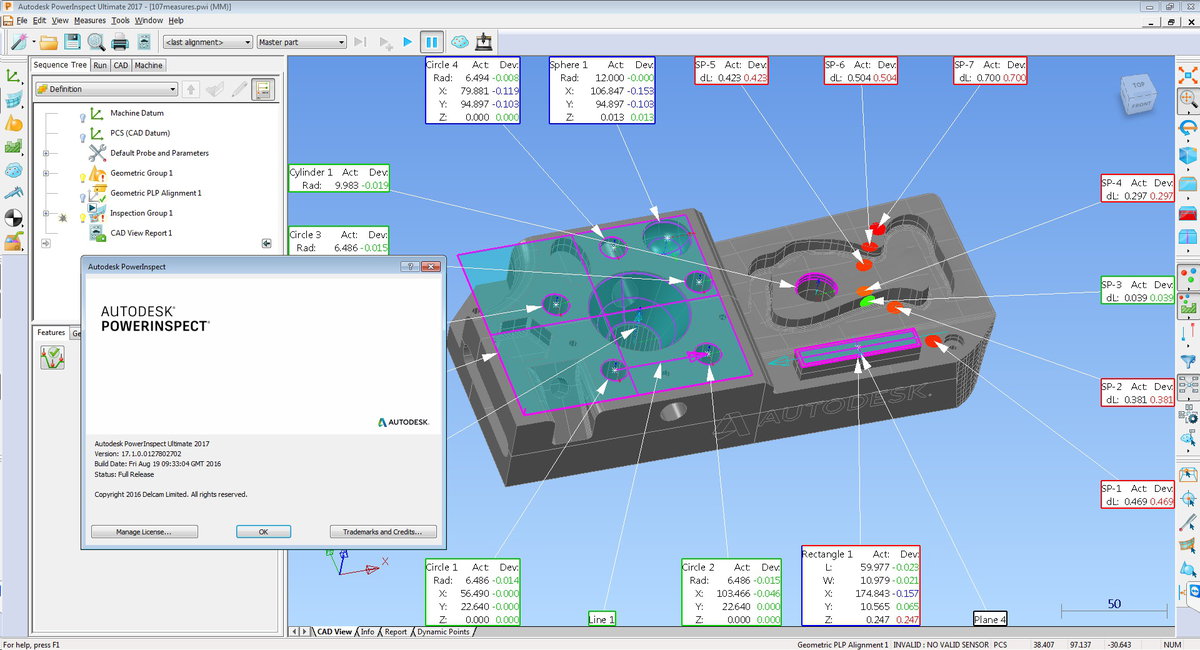Click the machine probe icon at toolbar end

click(484, 42)
